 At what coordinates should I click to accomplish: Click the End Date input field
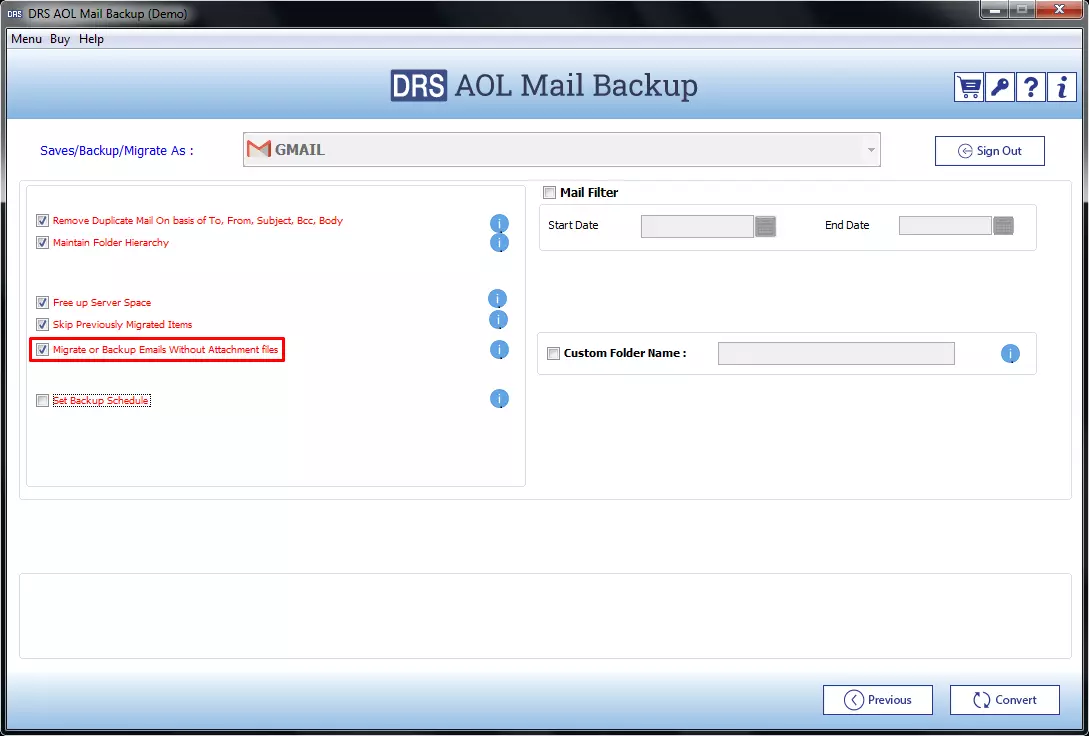click(945, 226)
